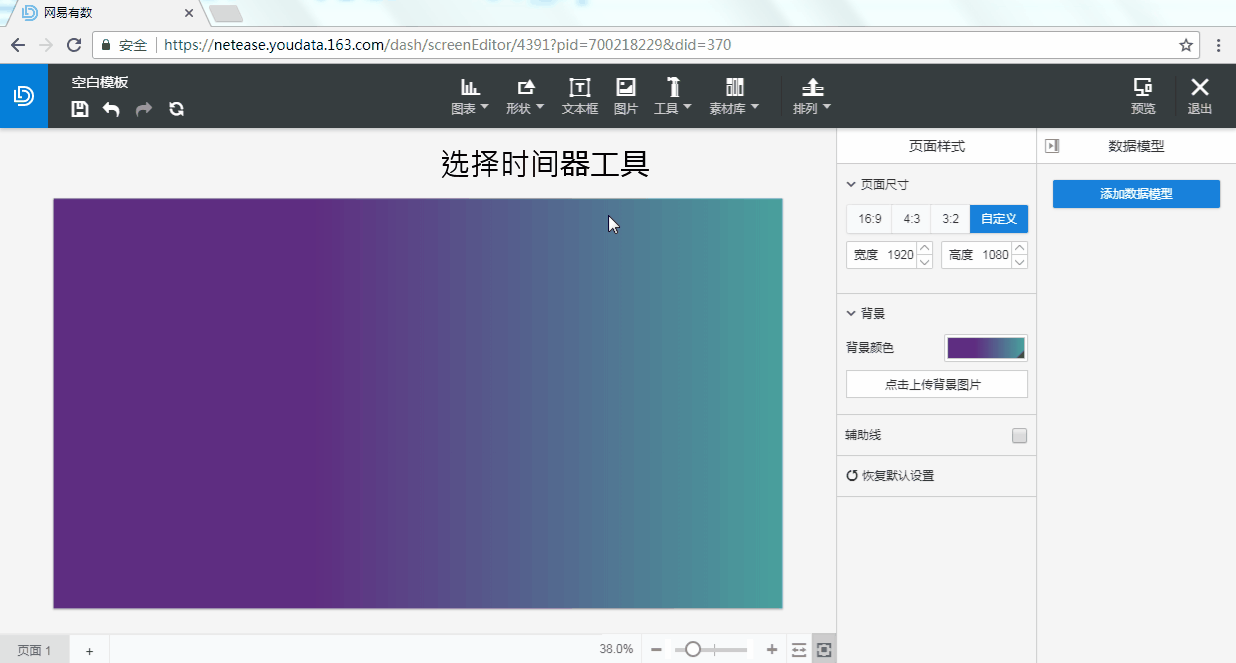Redo the last undone action
Image resolution: width=1236 pixels, height=663 pixels.
143,109
